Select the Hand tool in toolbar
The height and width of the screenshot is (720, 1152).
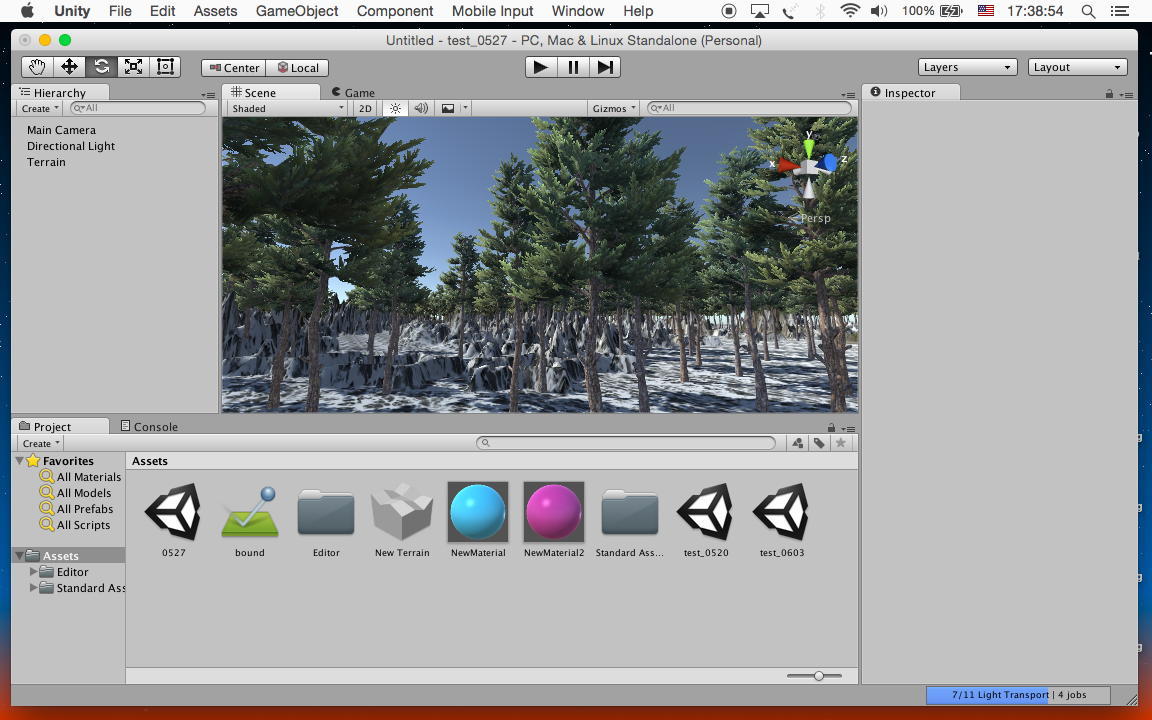37,67
